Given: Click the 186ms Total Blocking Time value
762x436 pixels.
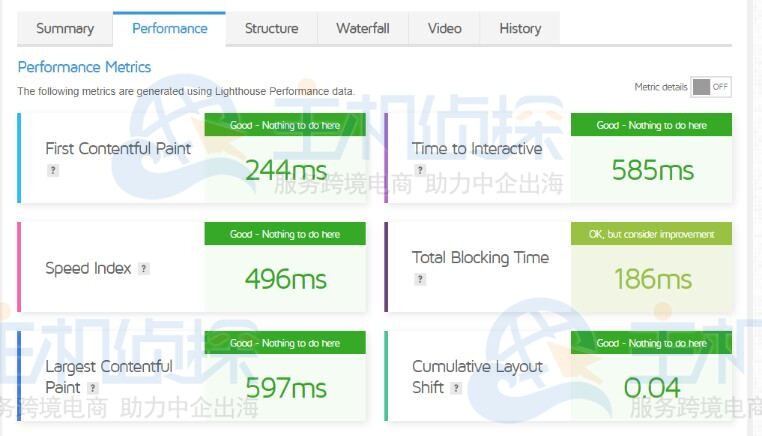Looking at the screenshot, I should pyautogui.click(x=652, y=279).
